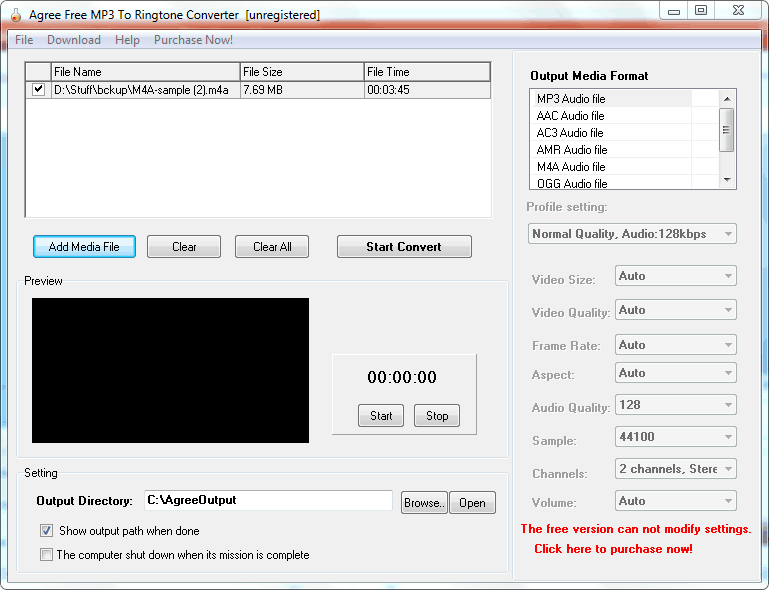Screen dimensions: 769x590
Task: Click the app icon in title bar
Action: click(16, 15)
